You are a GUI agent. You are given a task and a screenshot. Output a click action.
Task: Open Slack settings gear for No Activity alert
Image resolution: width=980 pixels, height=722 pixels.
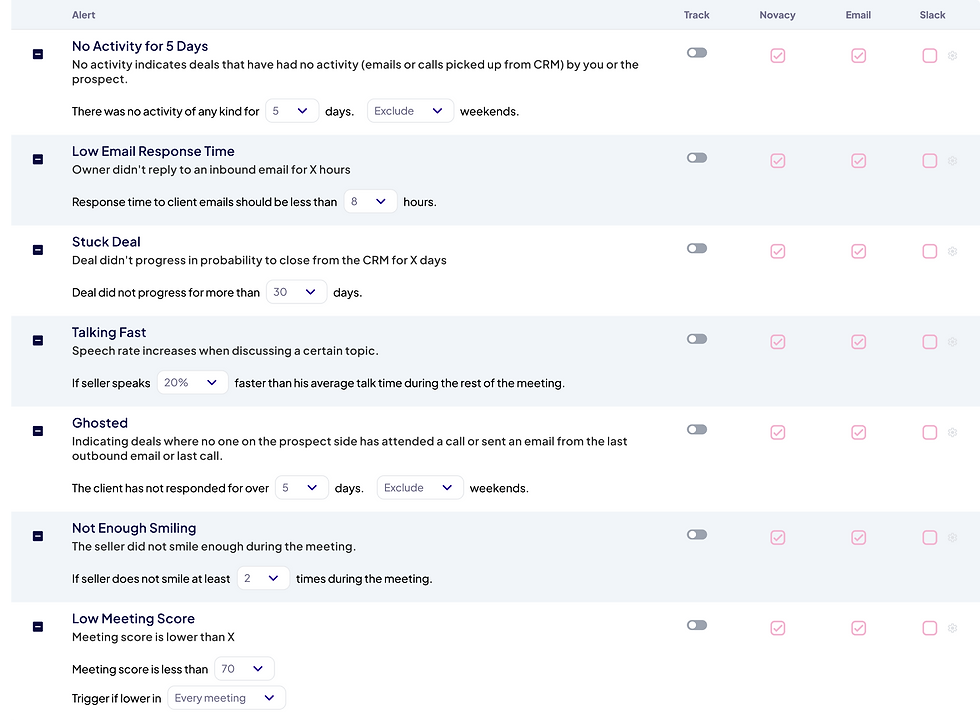point(952,56)
